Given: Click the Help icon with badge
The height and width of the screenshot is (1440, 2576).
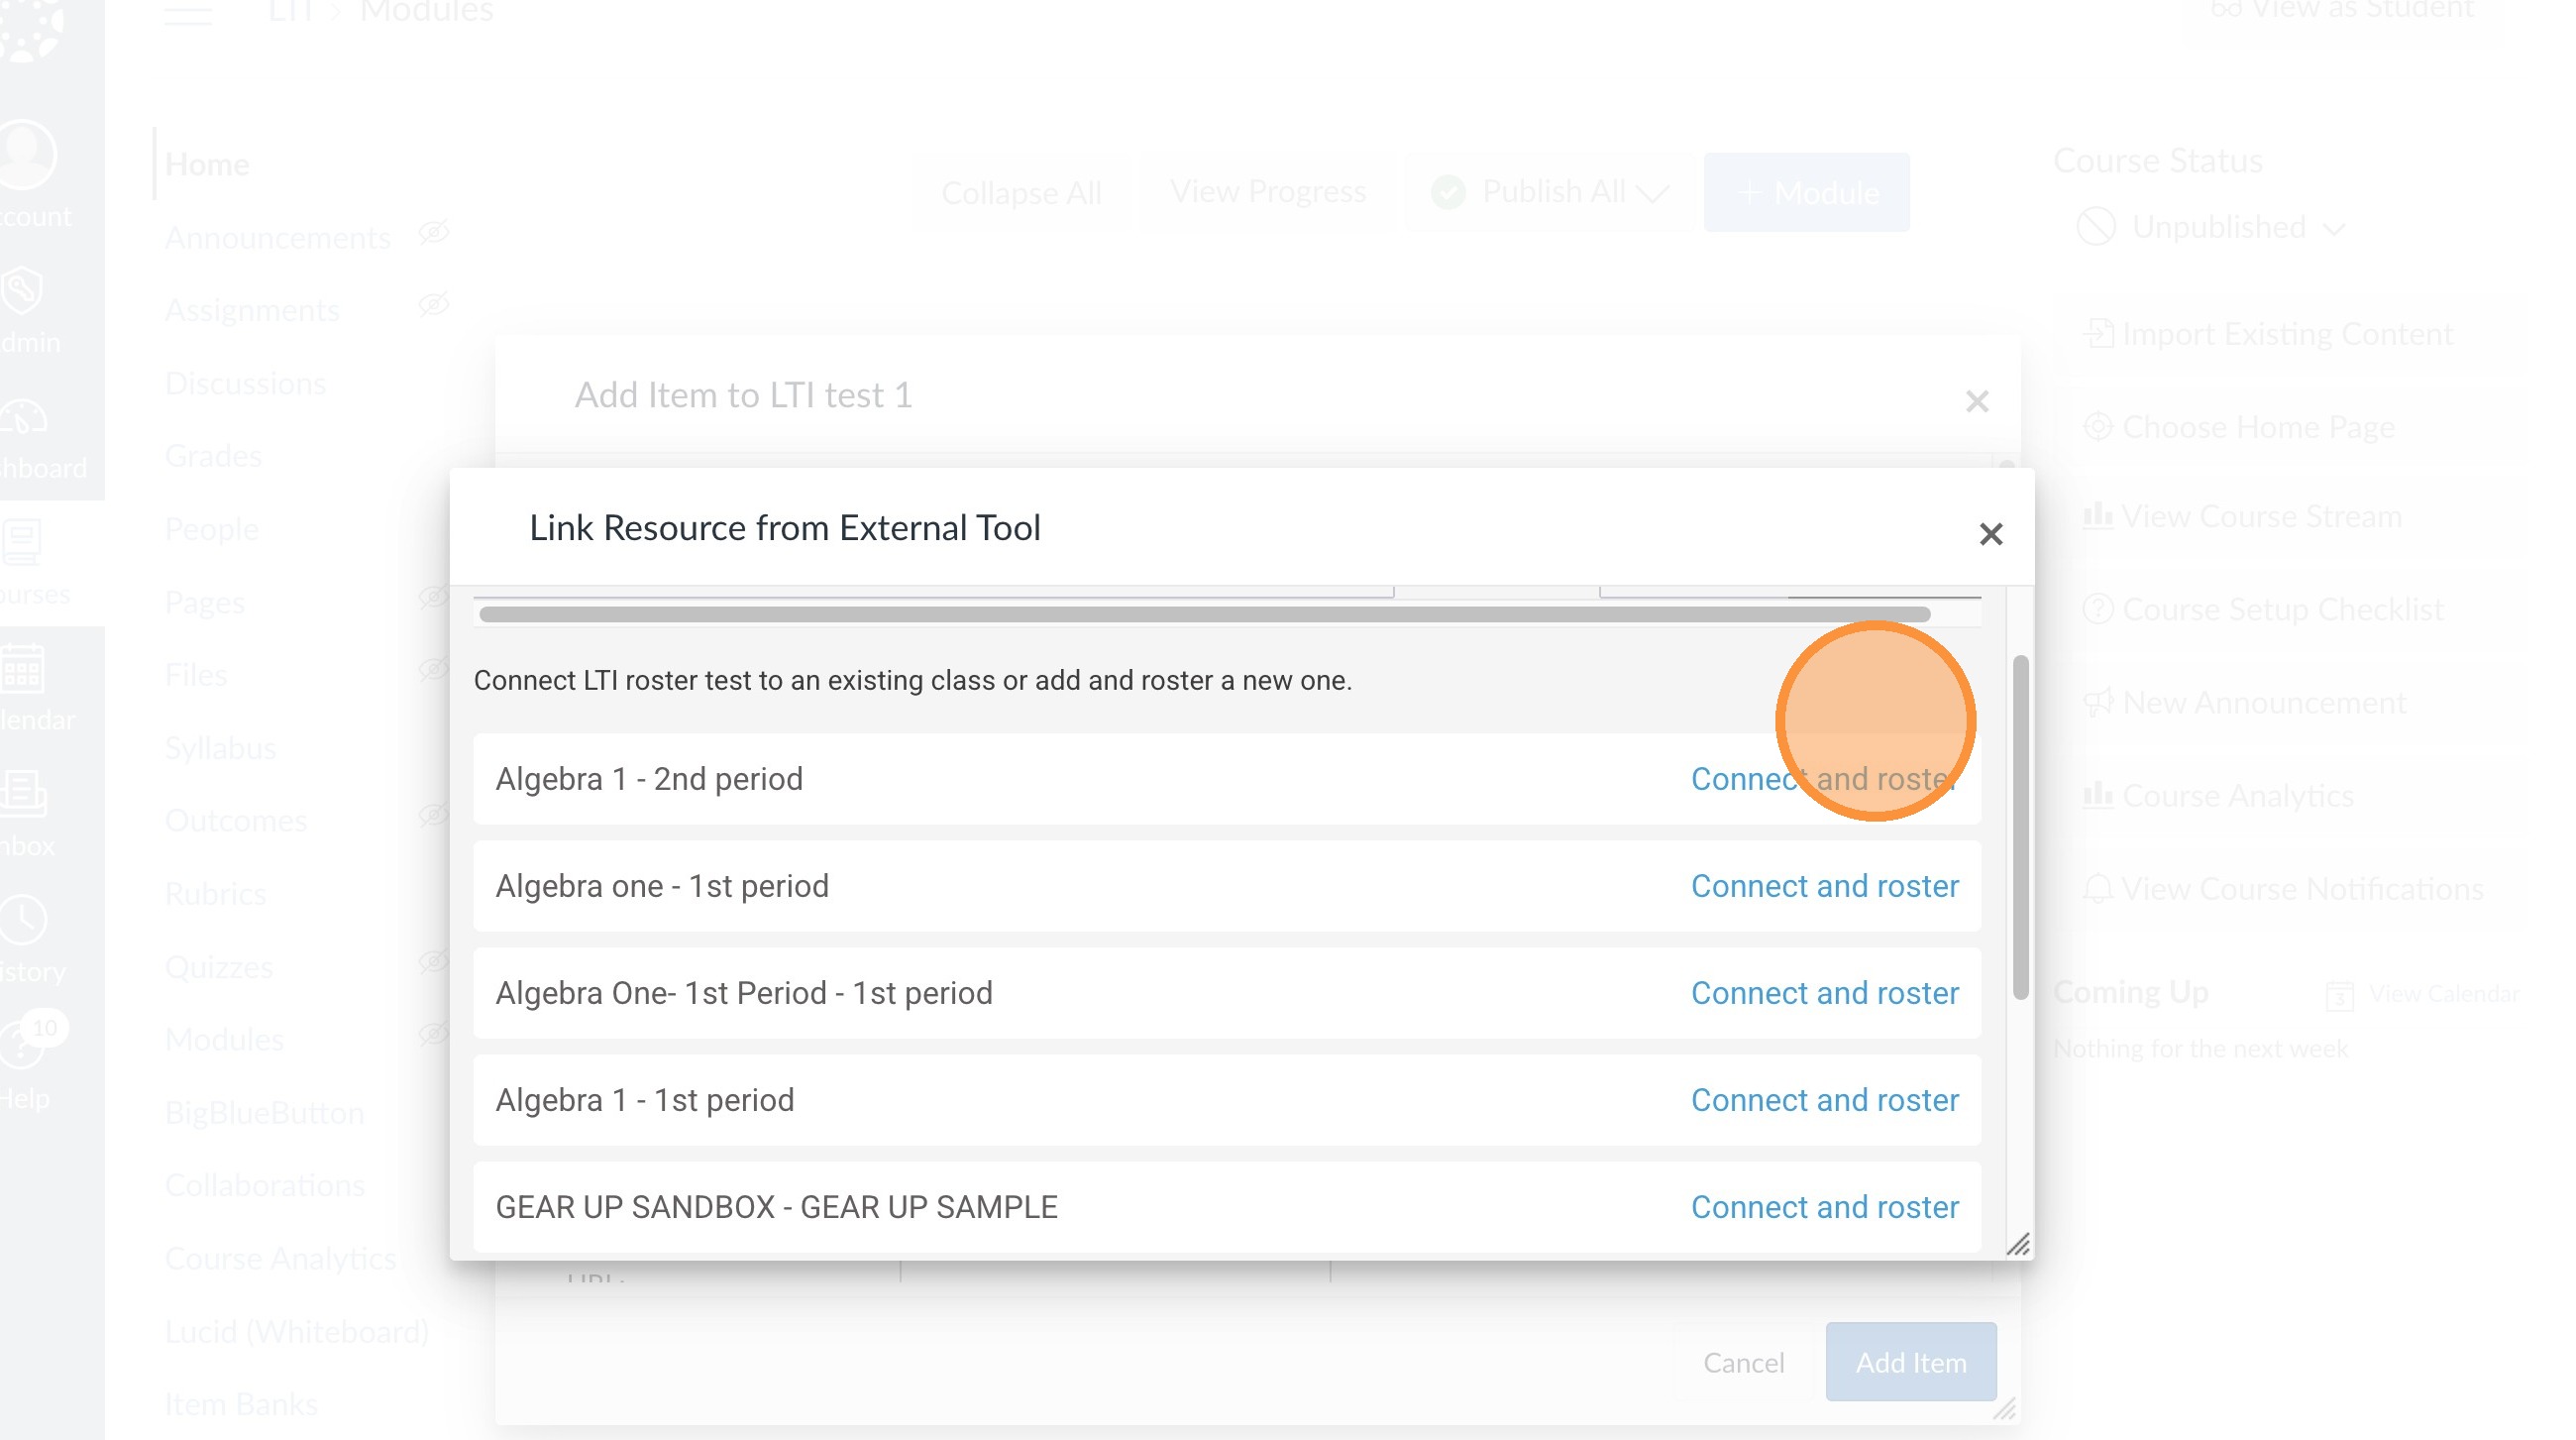Looking at the screenshot, I should [24, 1045].
